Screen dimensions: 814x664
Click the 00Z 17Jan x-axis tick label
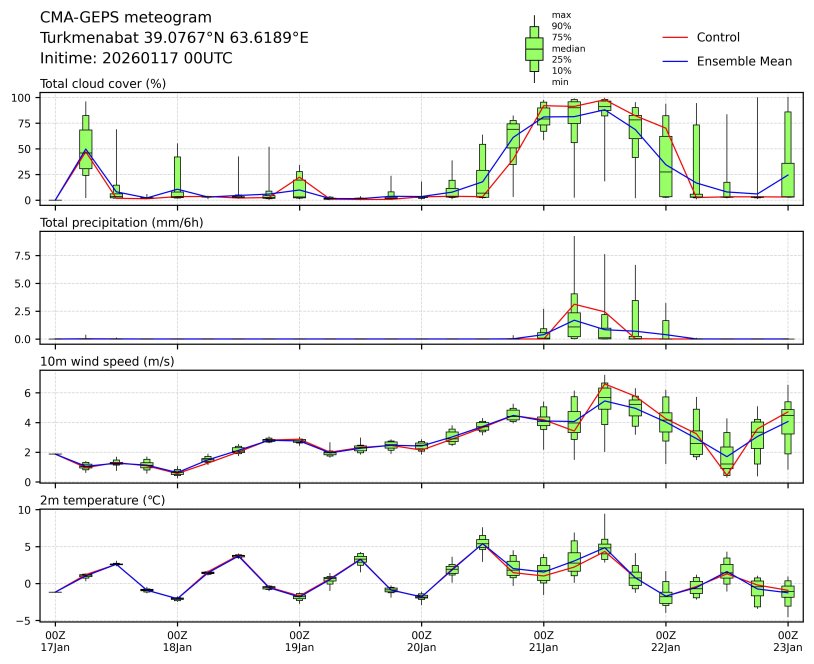pos(56,641)
